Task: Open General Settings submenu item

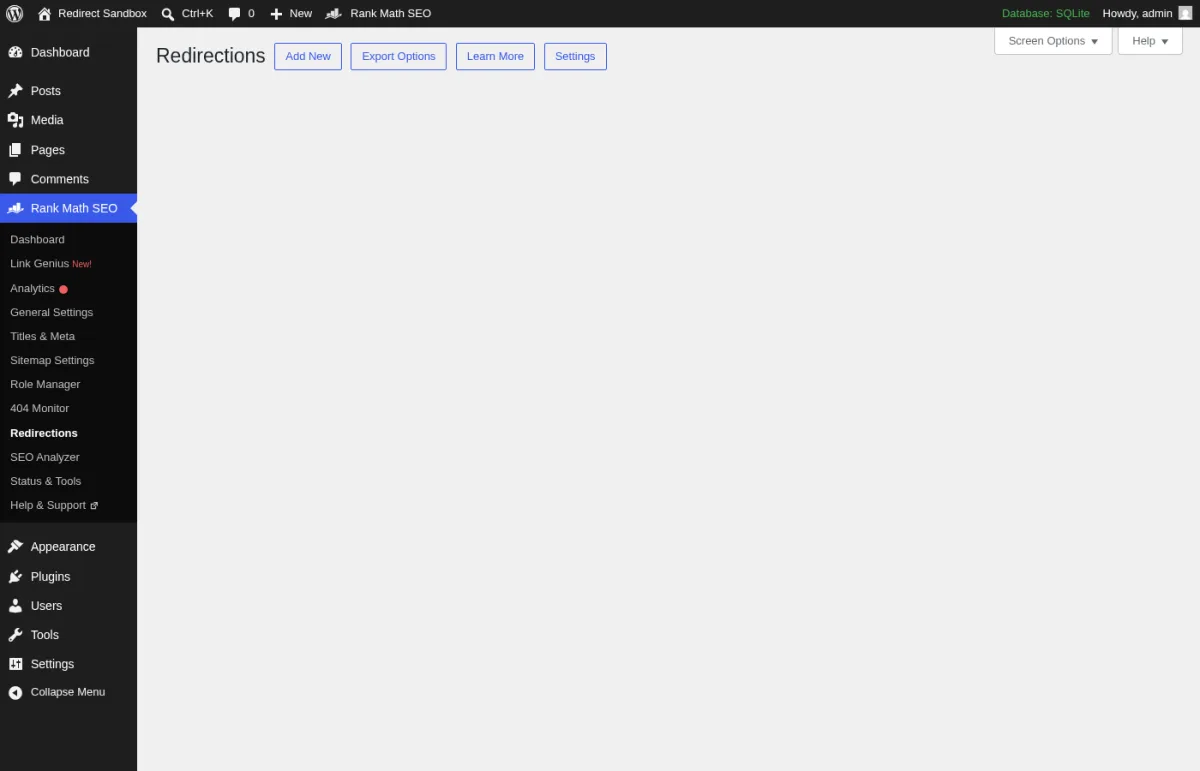Action: 51,312
